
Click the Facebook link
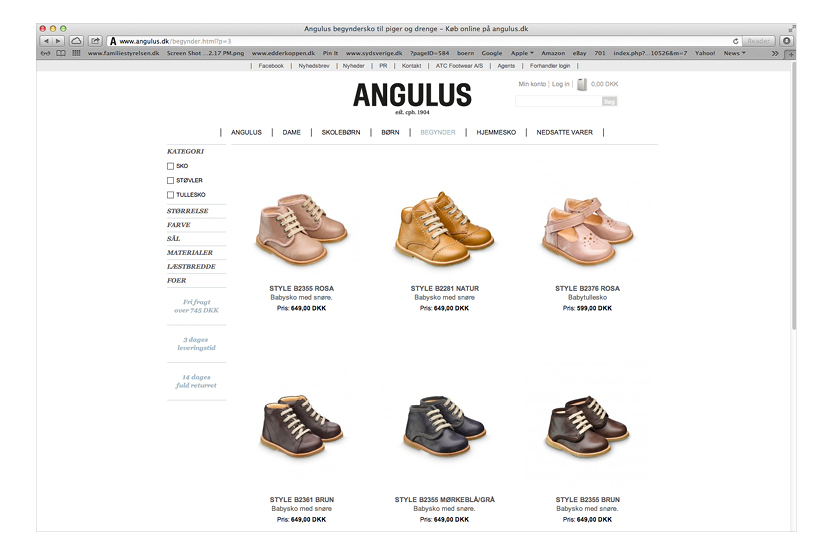pos(271,66)
